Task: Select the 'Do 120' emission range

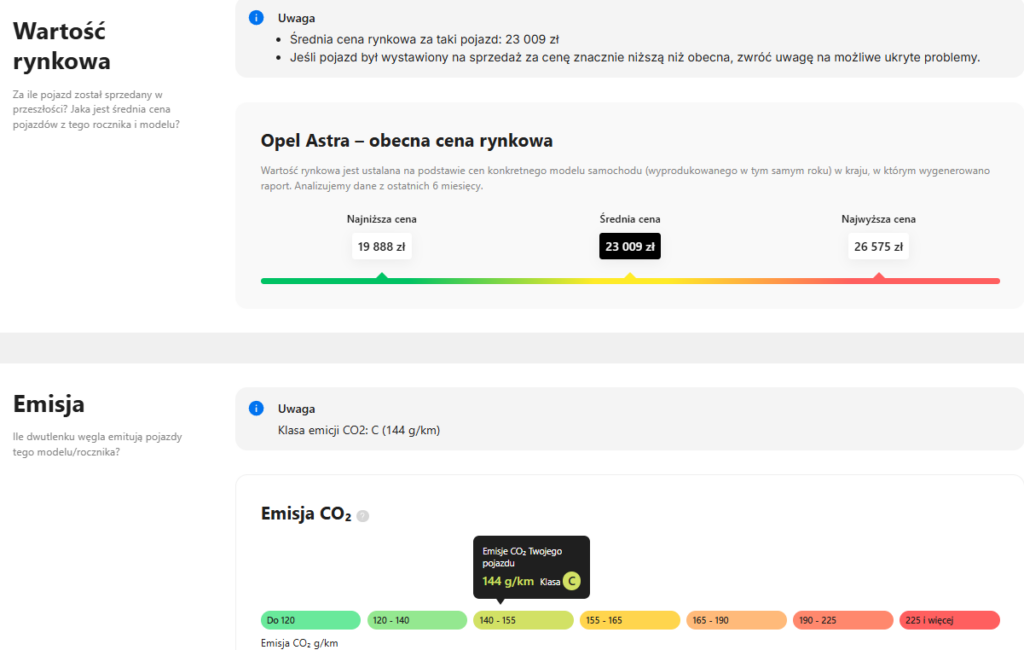Action: point(310,620)
